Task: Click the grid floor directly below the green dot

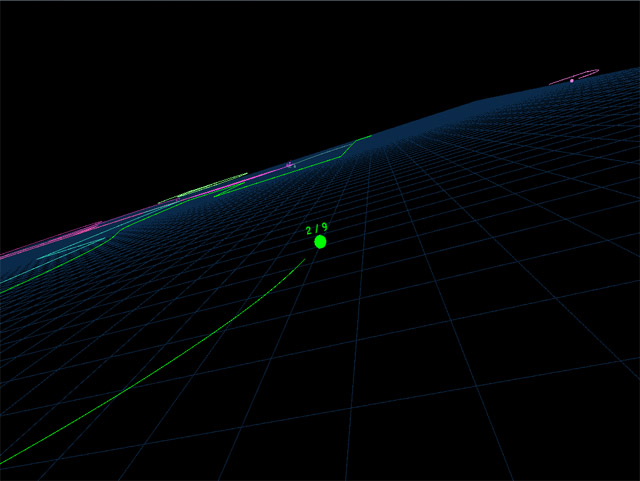Action: (x=322, y=300)
